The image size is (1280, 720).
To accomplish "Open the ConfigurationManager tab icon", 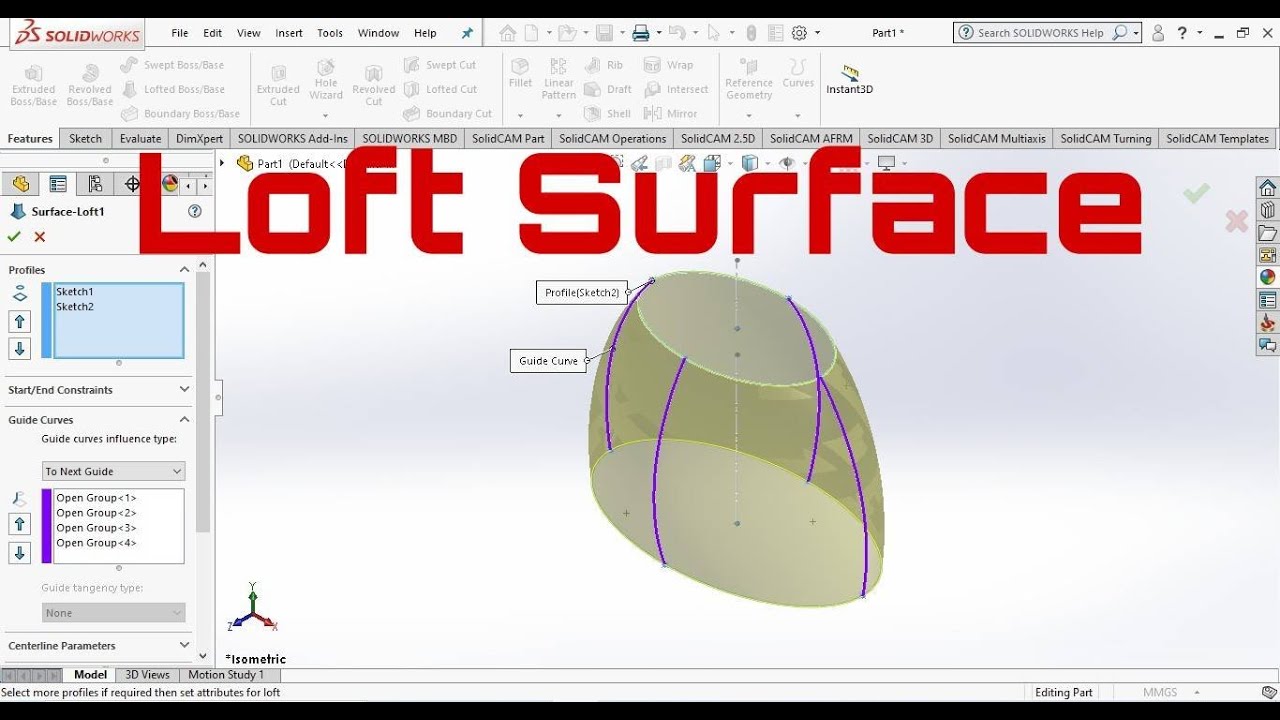I will (95, 184).
